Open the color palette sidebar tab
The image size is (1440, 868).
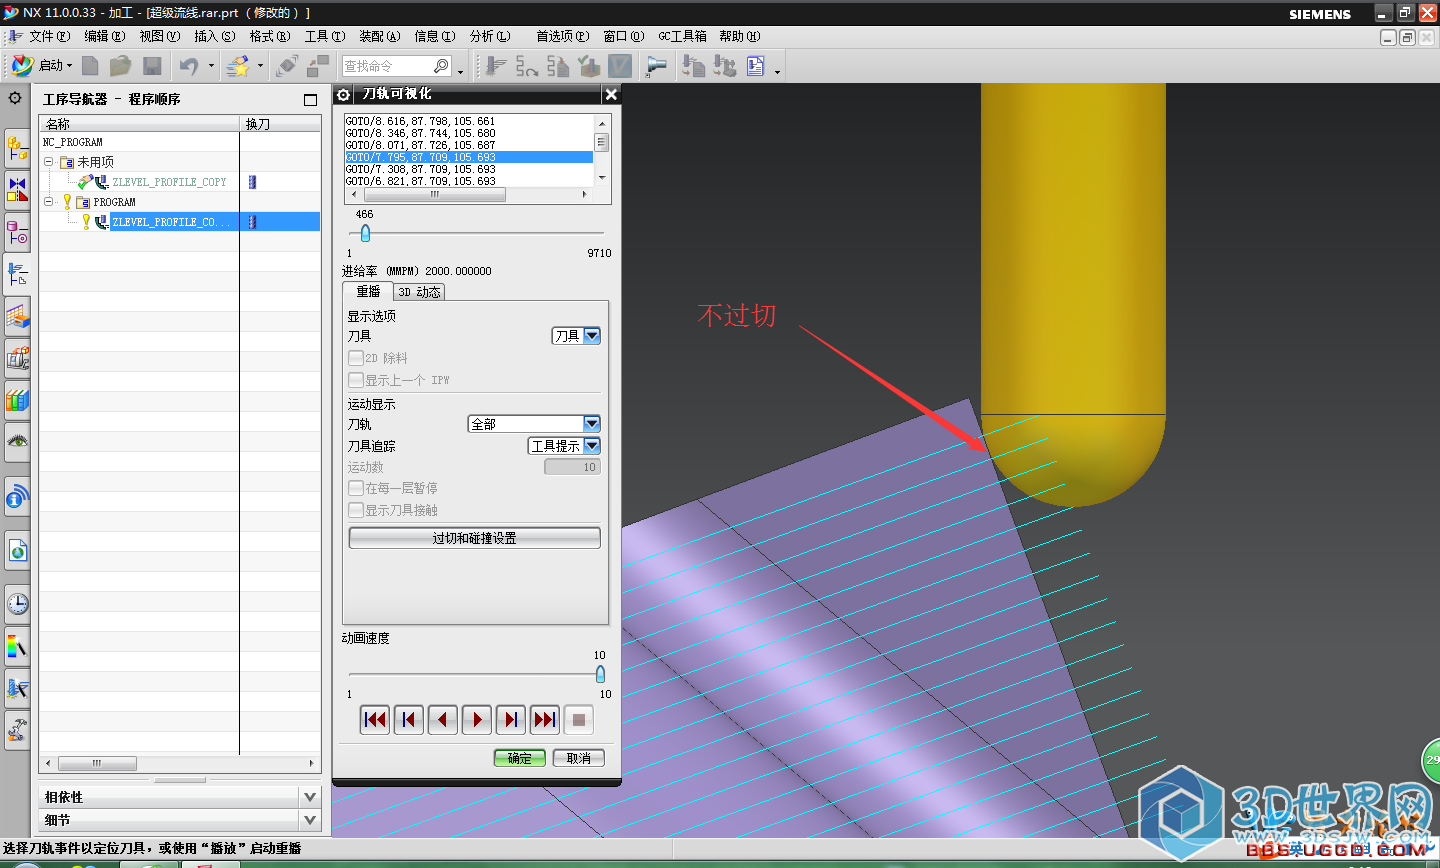[x=17, y=647]
